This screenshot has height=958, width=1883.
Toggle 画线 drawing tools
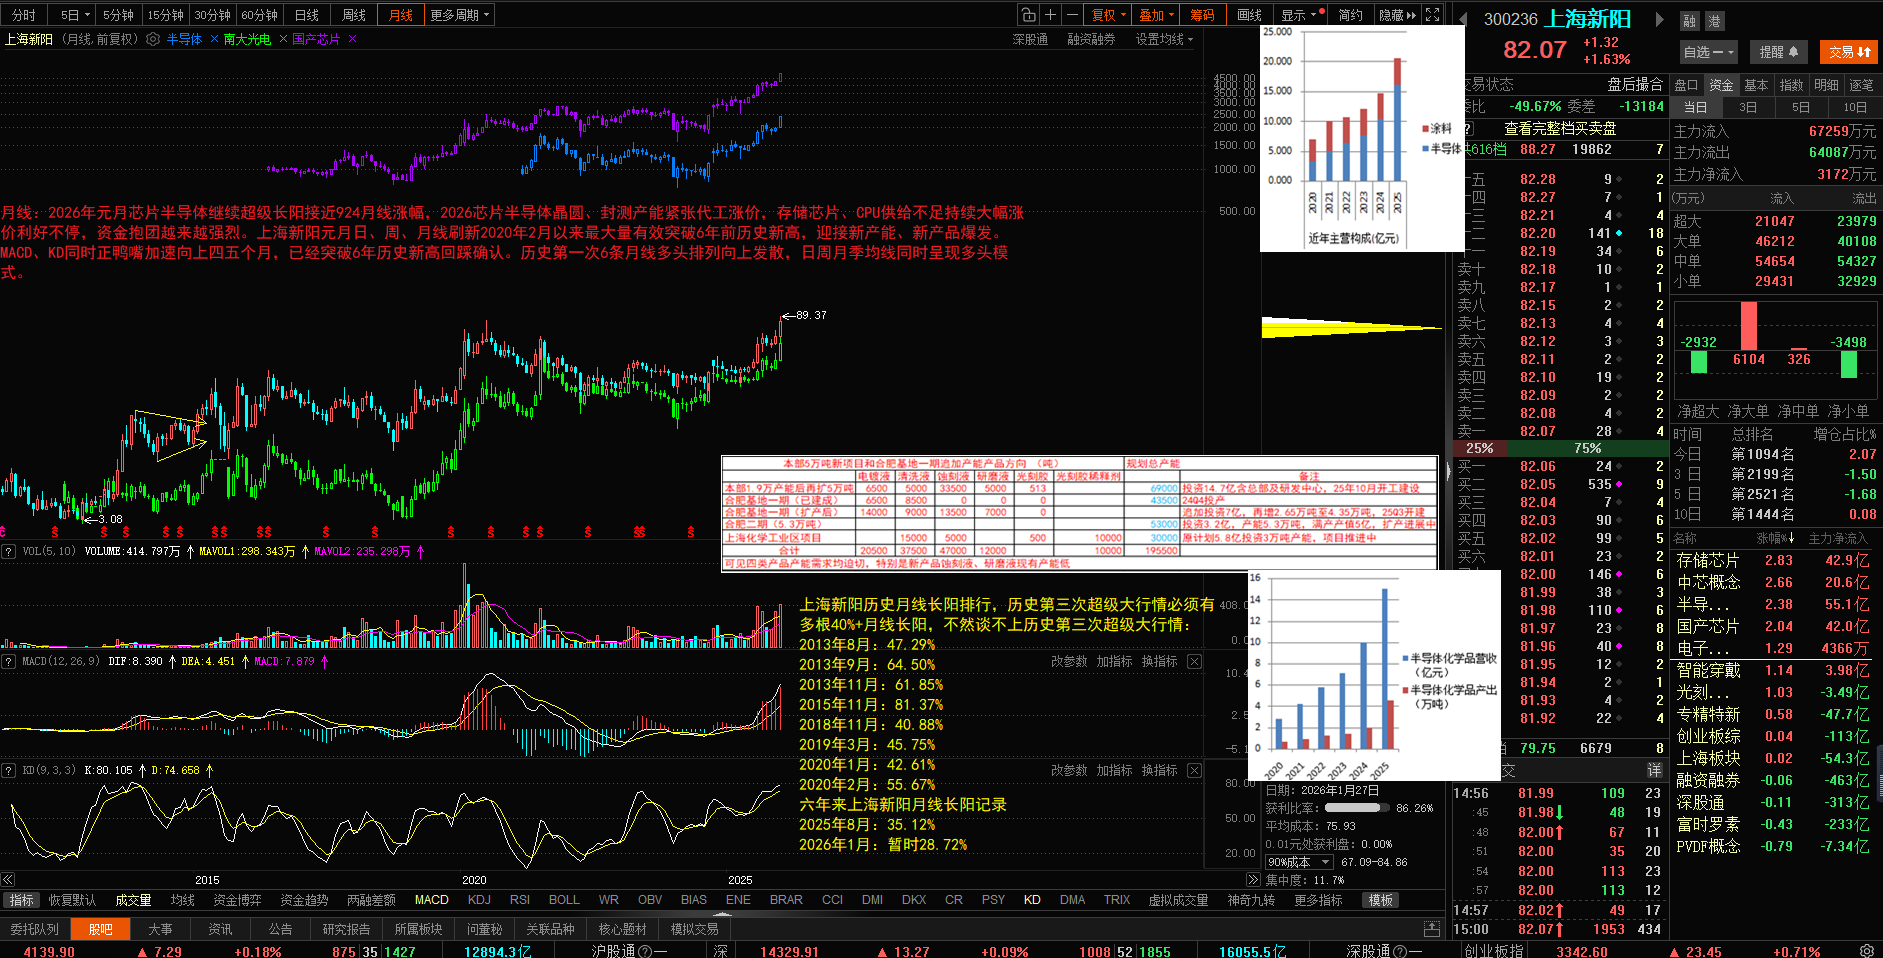tap(1250, 15)
